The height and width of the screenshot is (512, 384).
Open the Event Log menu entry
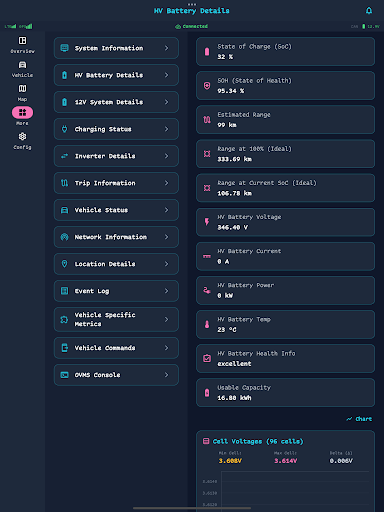tap(116, 291)
